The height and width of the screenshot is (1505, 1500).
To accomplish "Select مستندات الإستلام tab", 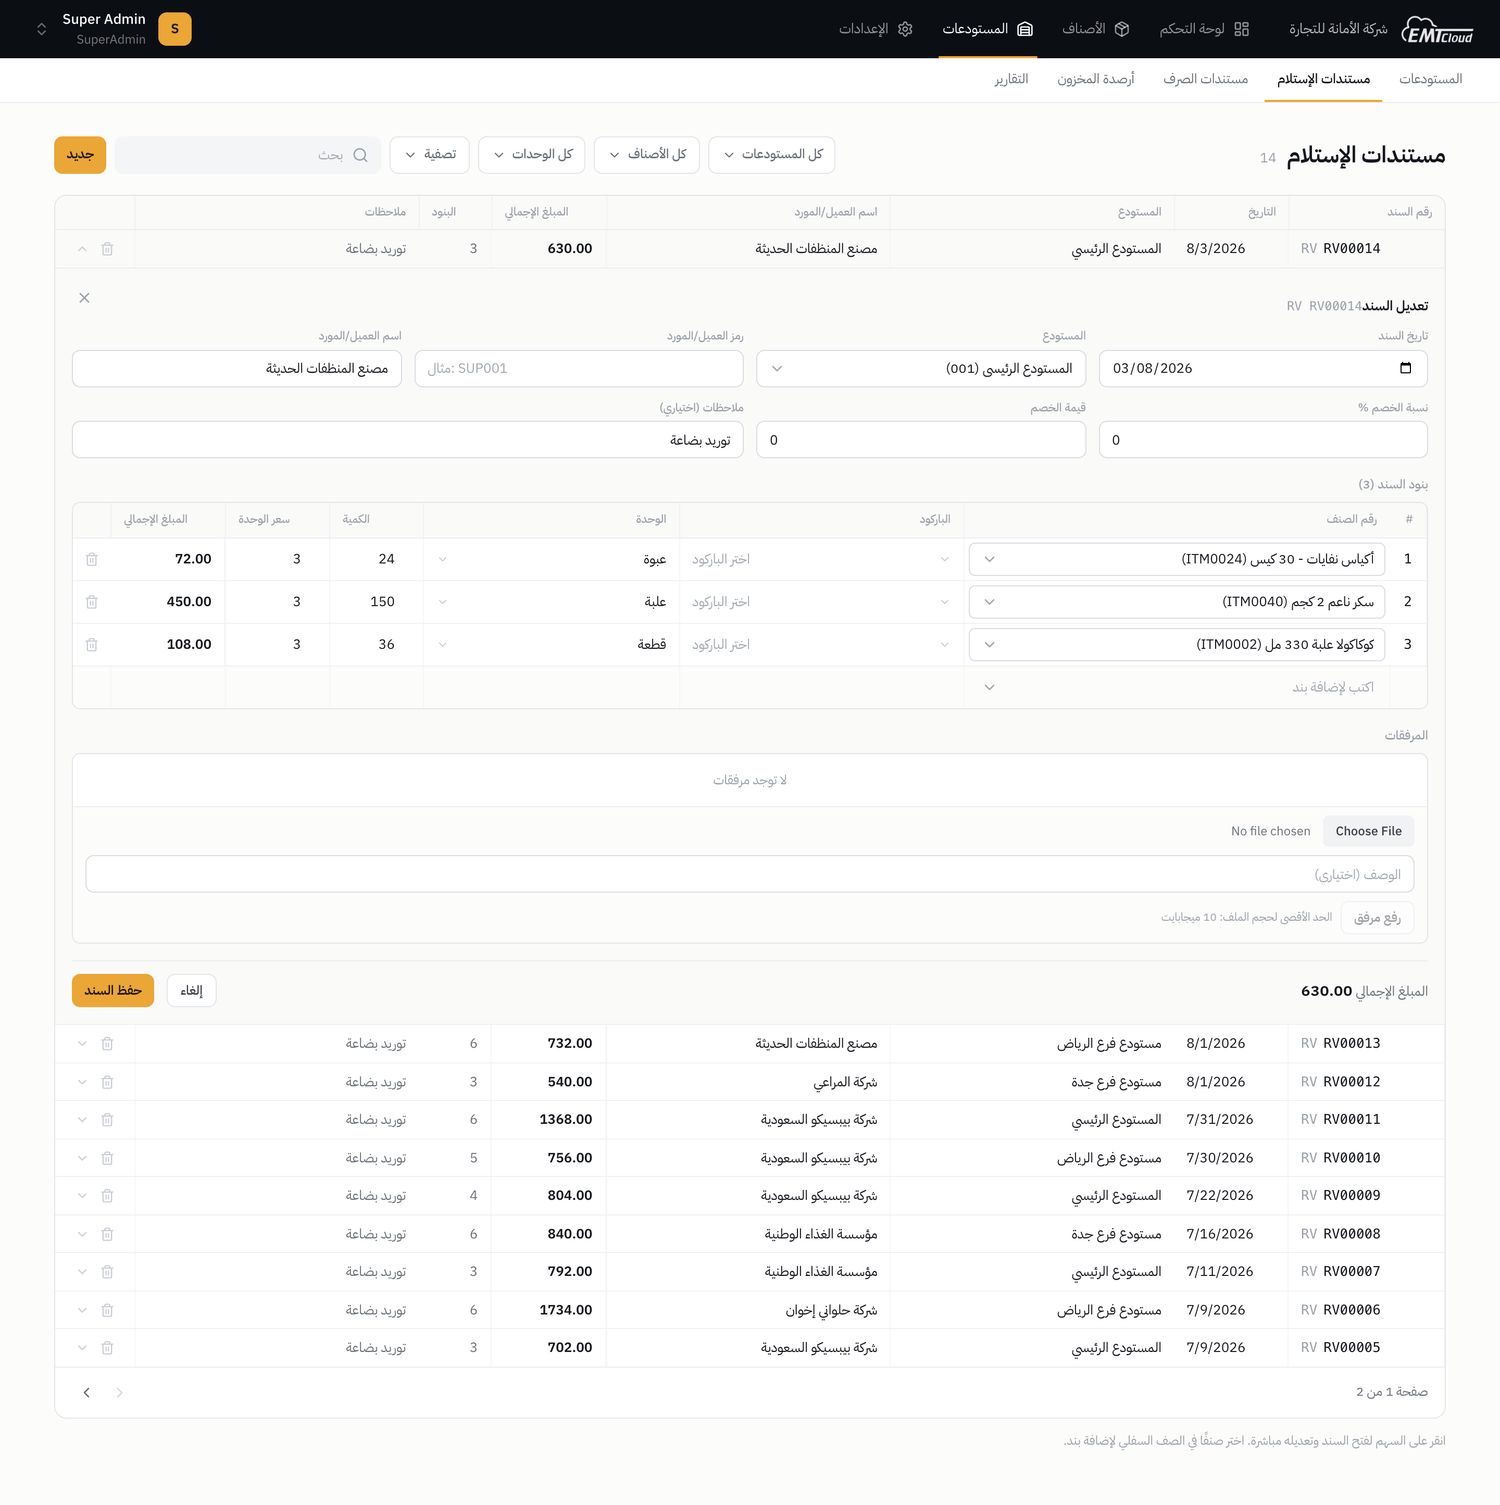I will click(x=1323, y=79).
